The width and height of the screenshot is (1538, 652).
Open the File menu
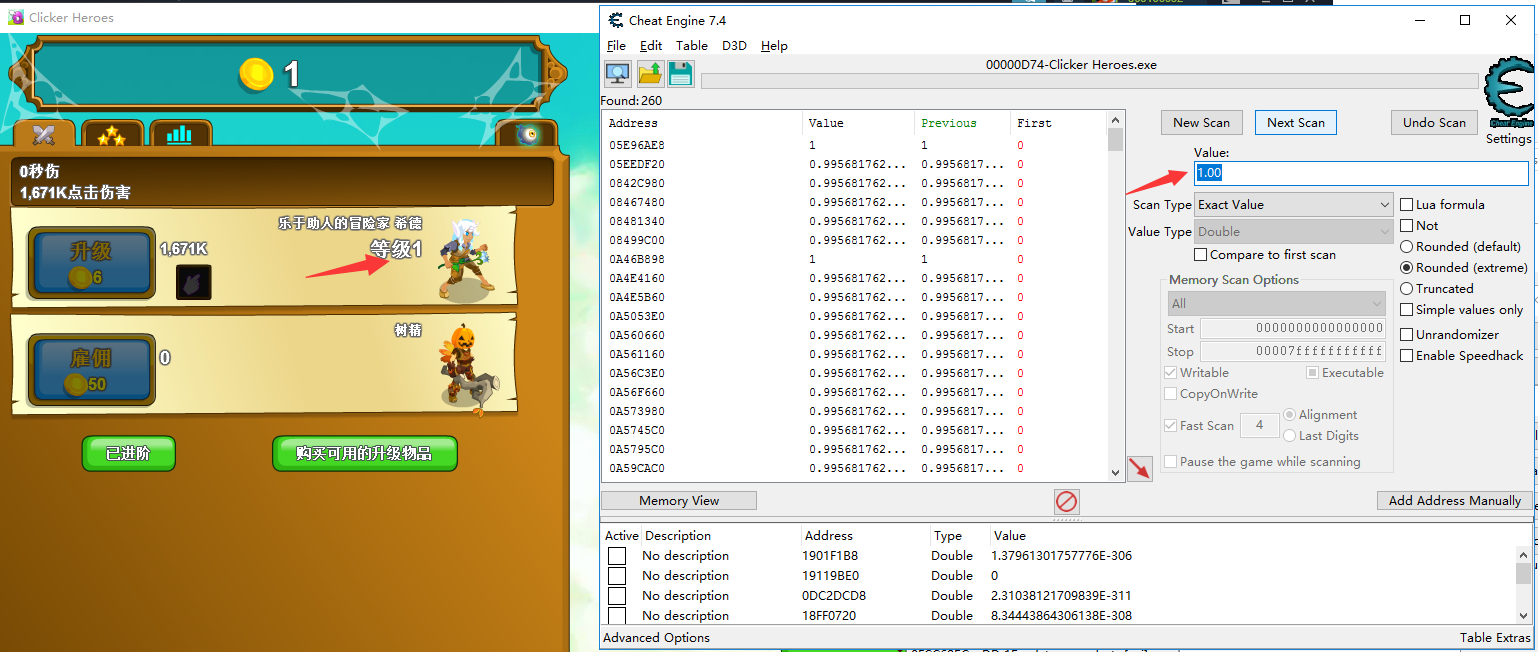pyautogui.click(x=616, y=45)
